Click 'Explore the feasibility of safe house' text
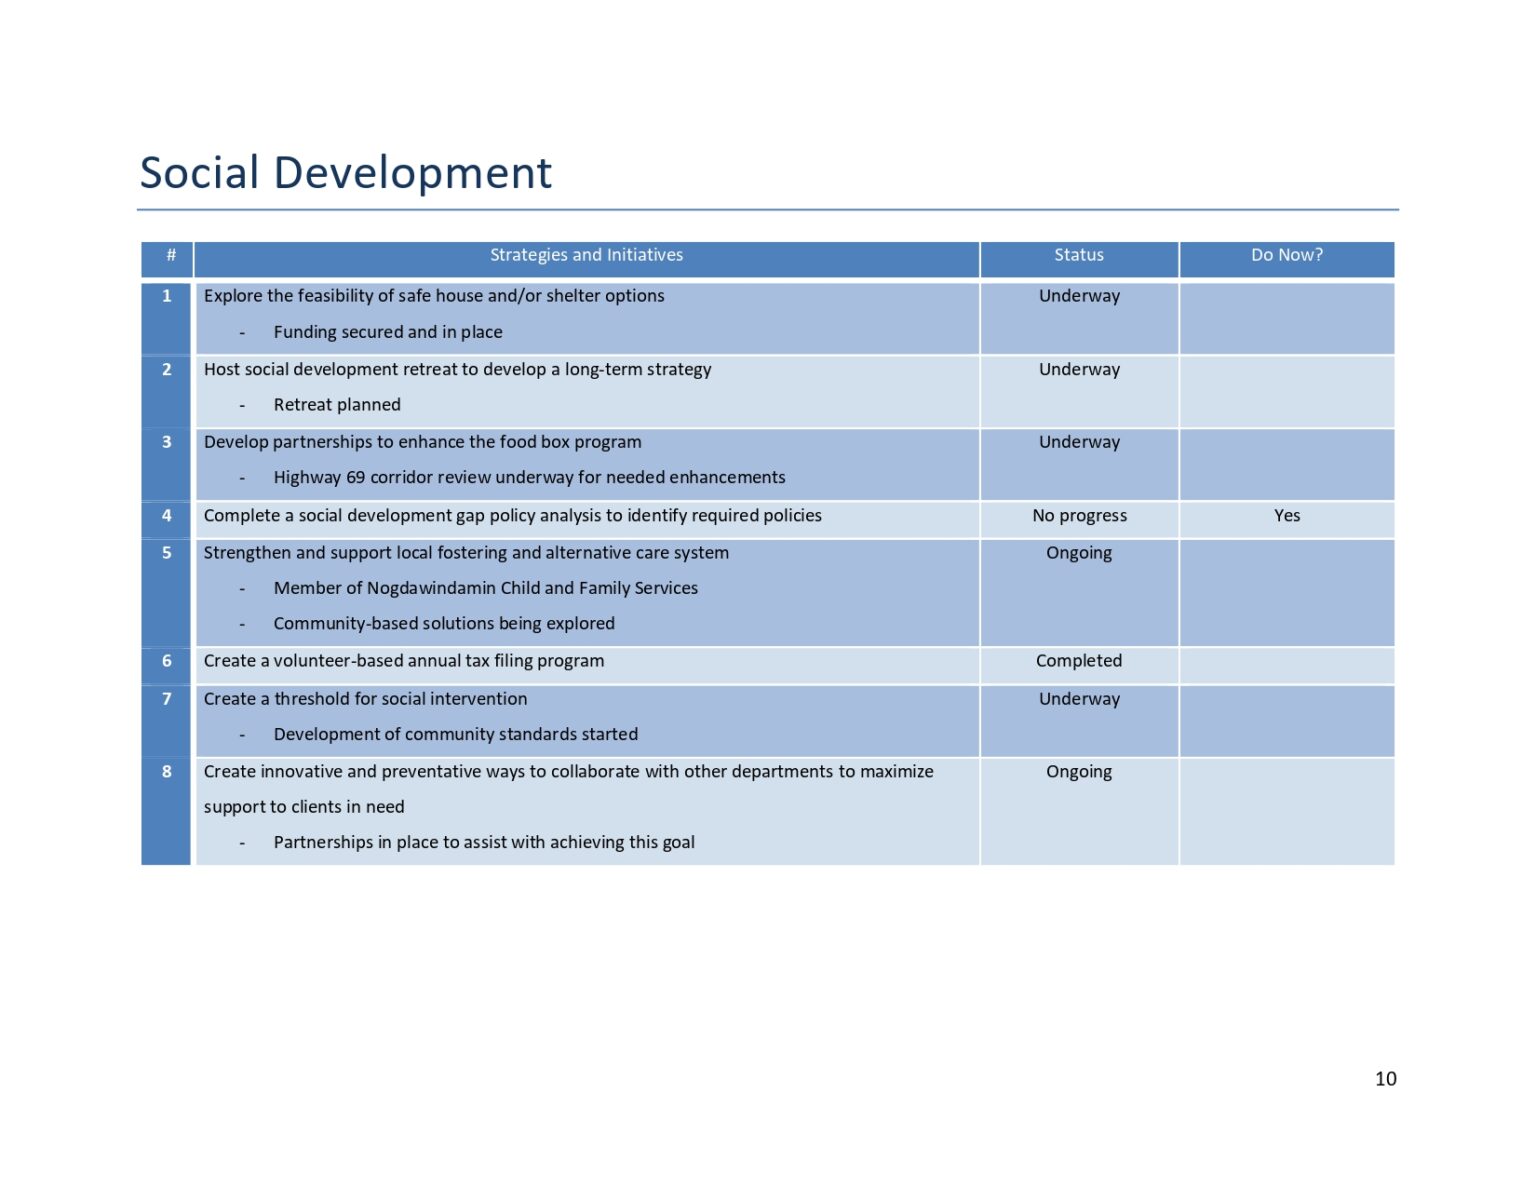Image resolution: width=1536 pixels, height=1187 pixels. click(x=434, y=296)
